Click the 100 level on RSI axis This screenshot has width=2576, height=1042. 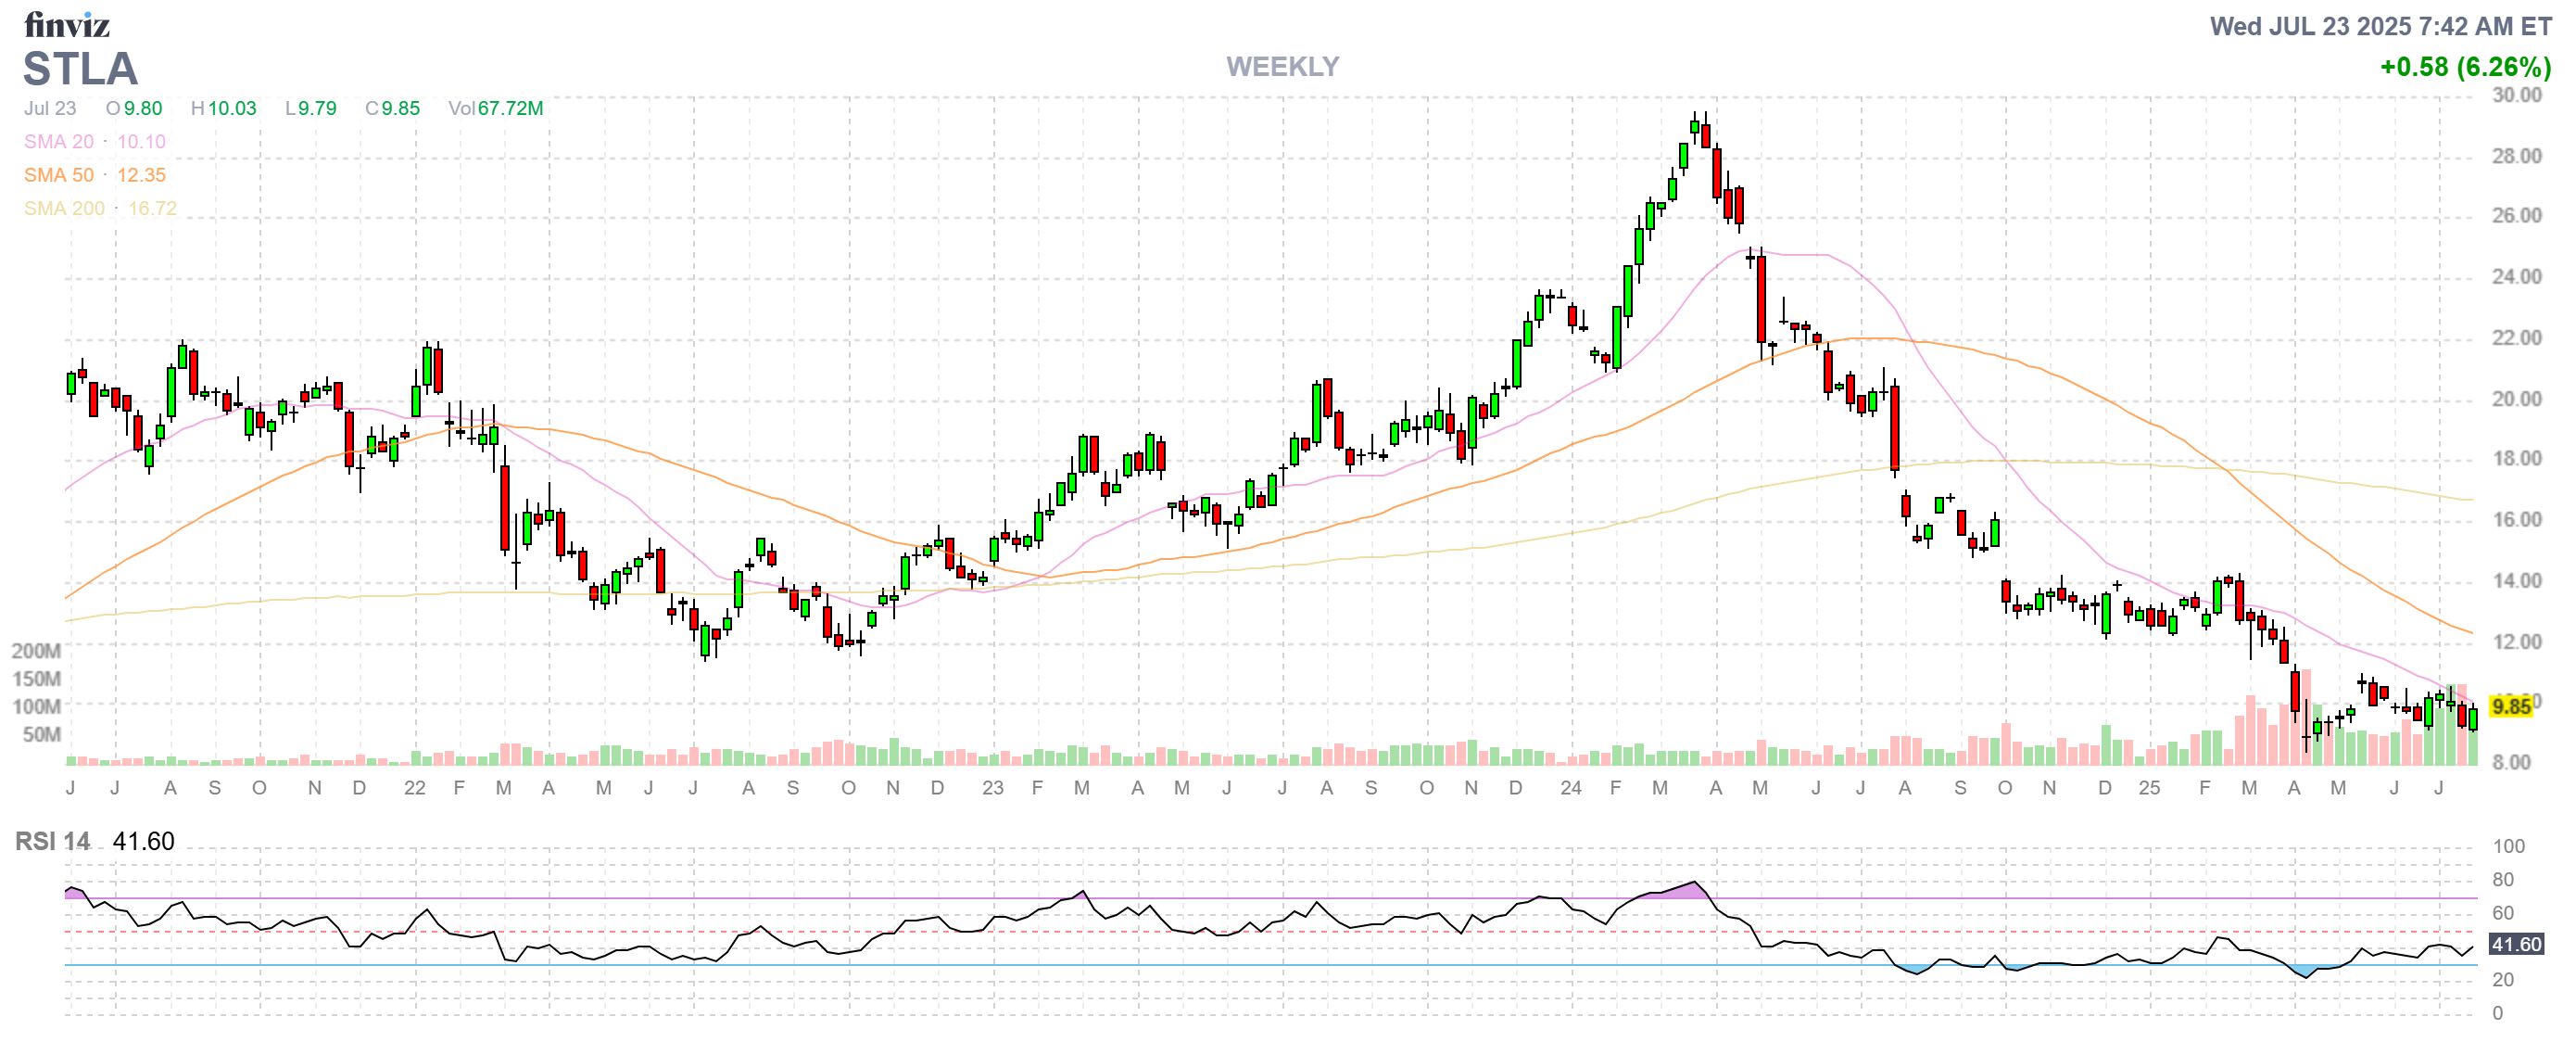(x=2508, y=846)
